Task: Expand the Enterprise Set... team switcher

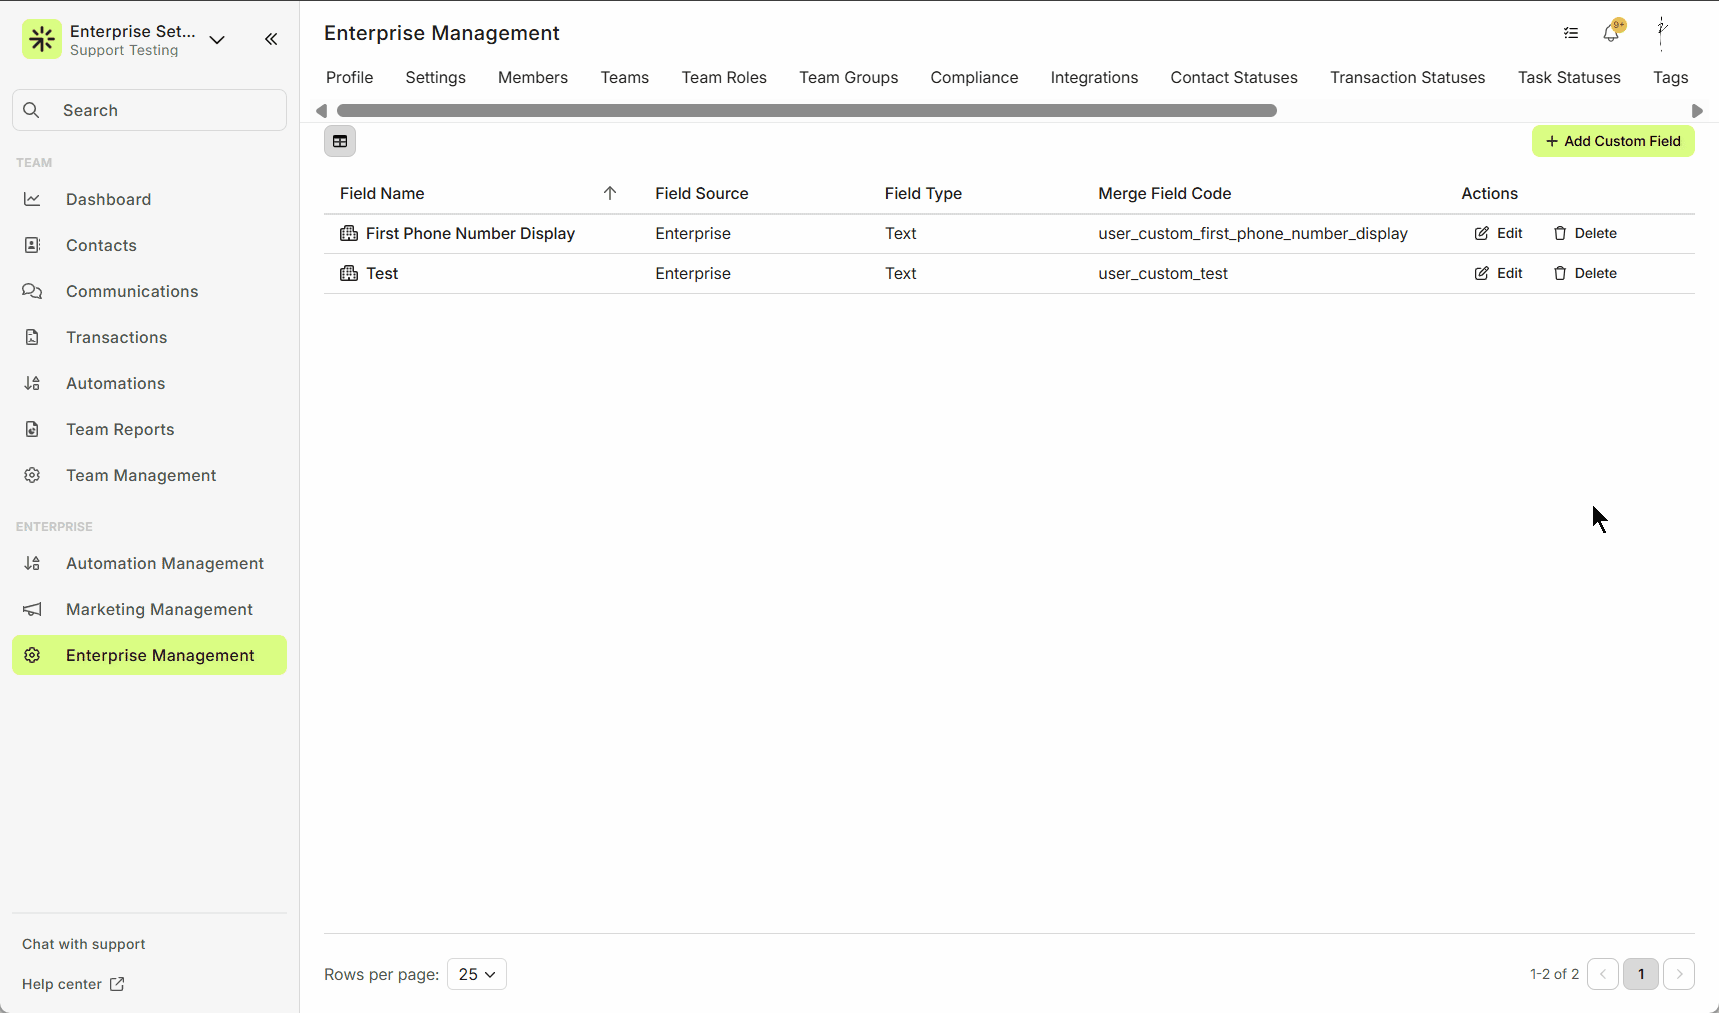Action: [x=217, y=40]
